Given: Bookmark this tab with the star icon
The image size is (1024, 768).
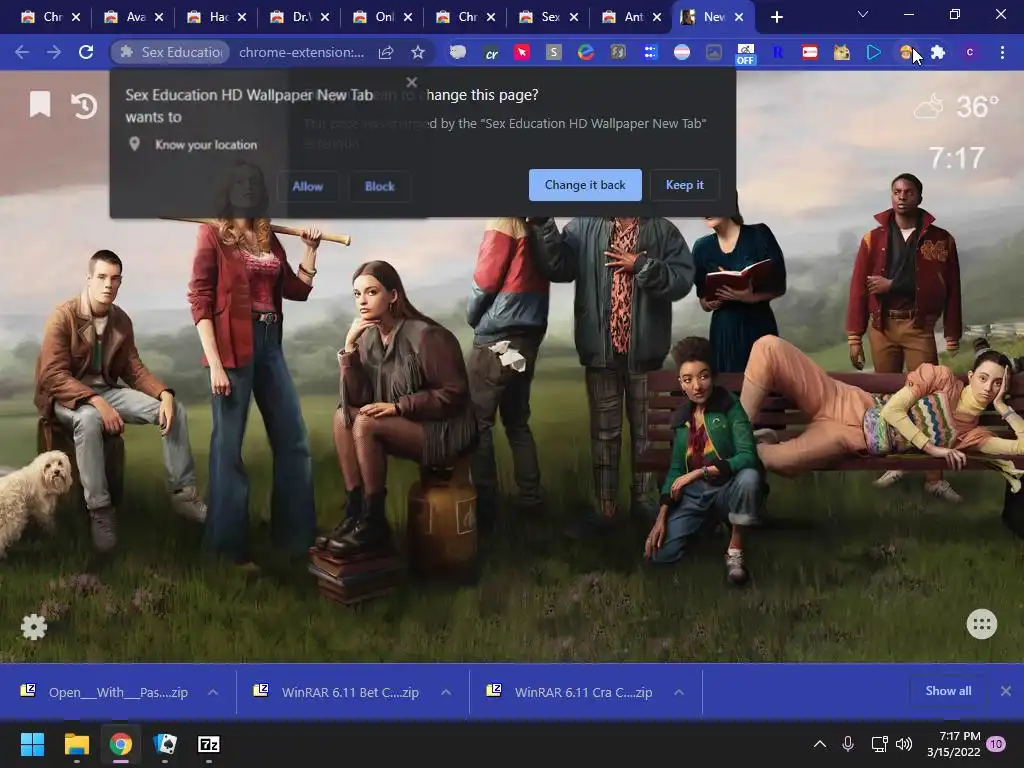Looking at the screenshot, I should click(418, 52).
